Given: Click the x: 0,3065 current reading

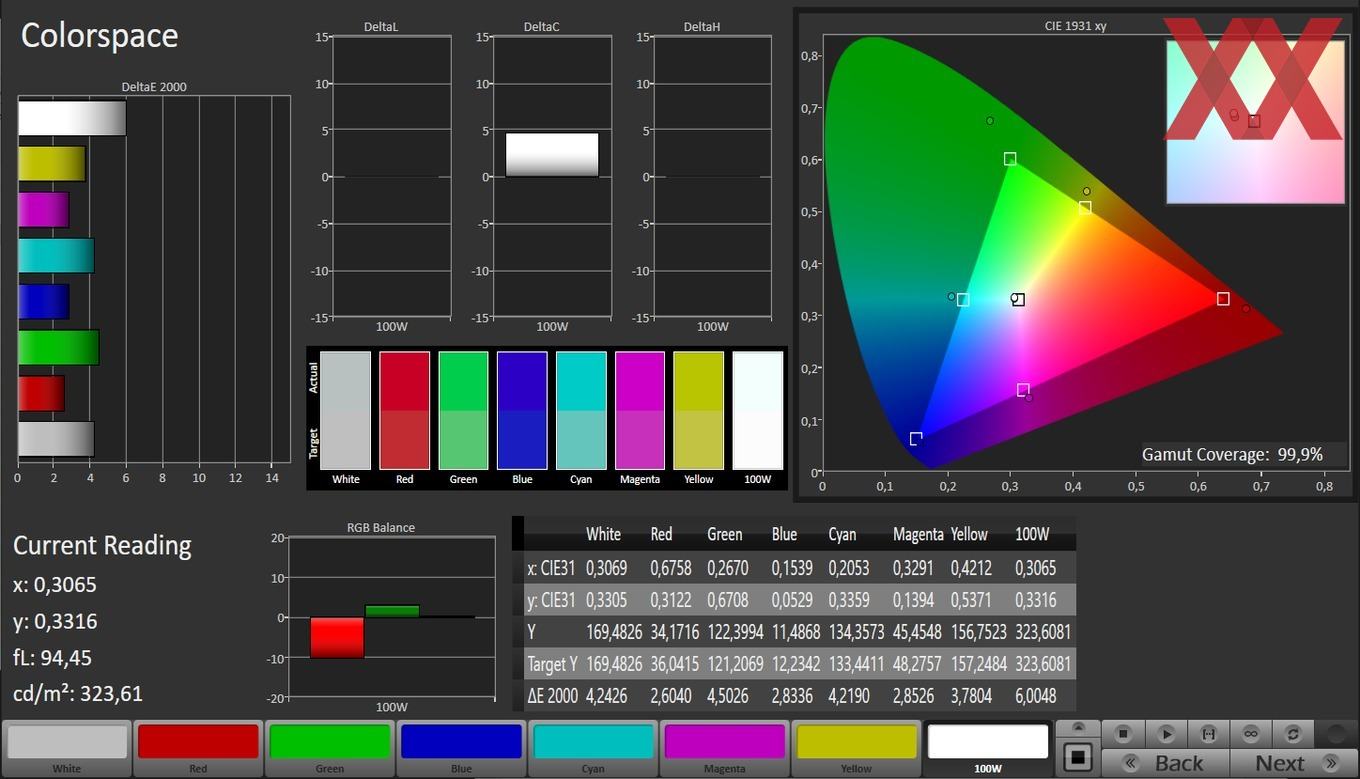Looking at the screenshot, I should tap(55, 584).
